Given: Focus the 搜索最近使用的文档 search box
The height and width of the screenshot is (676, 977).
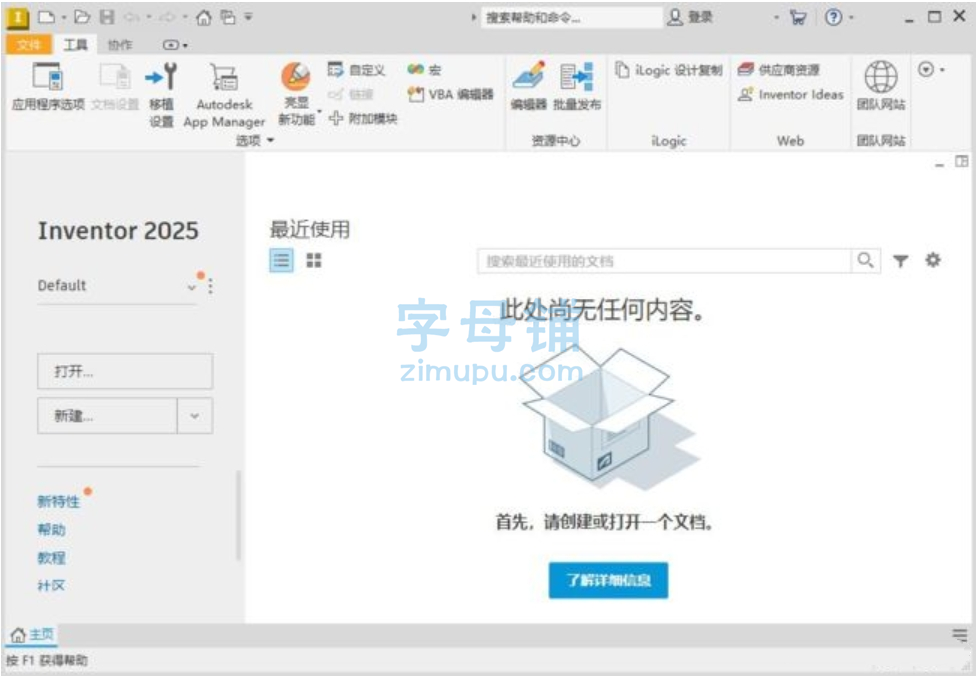Looking at the screenshot, I should pos(664,260).
